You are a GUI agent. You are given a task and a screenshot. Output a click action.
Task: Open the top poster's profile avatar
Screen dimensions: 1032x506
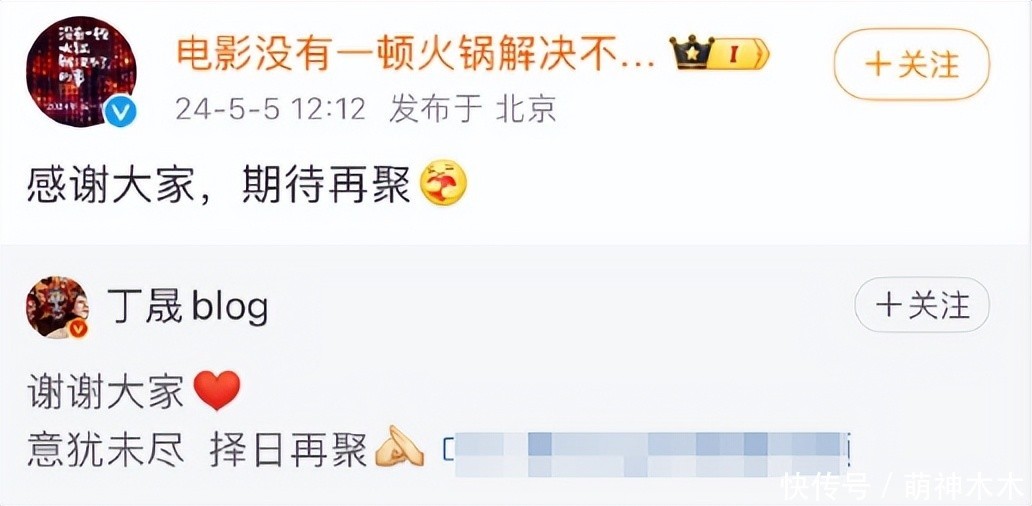click(x=81, y=71)
